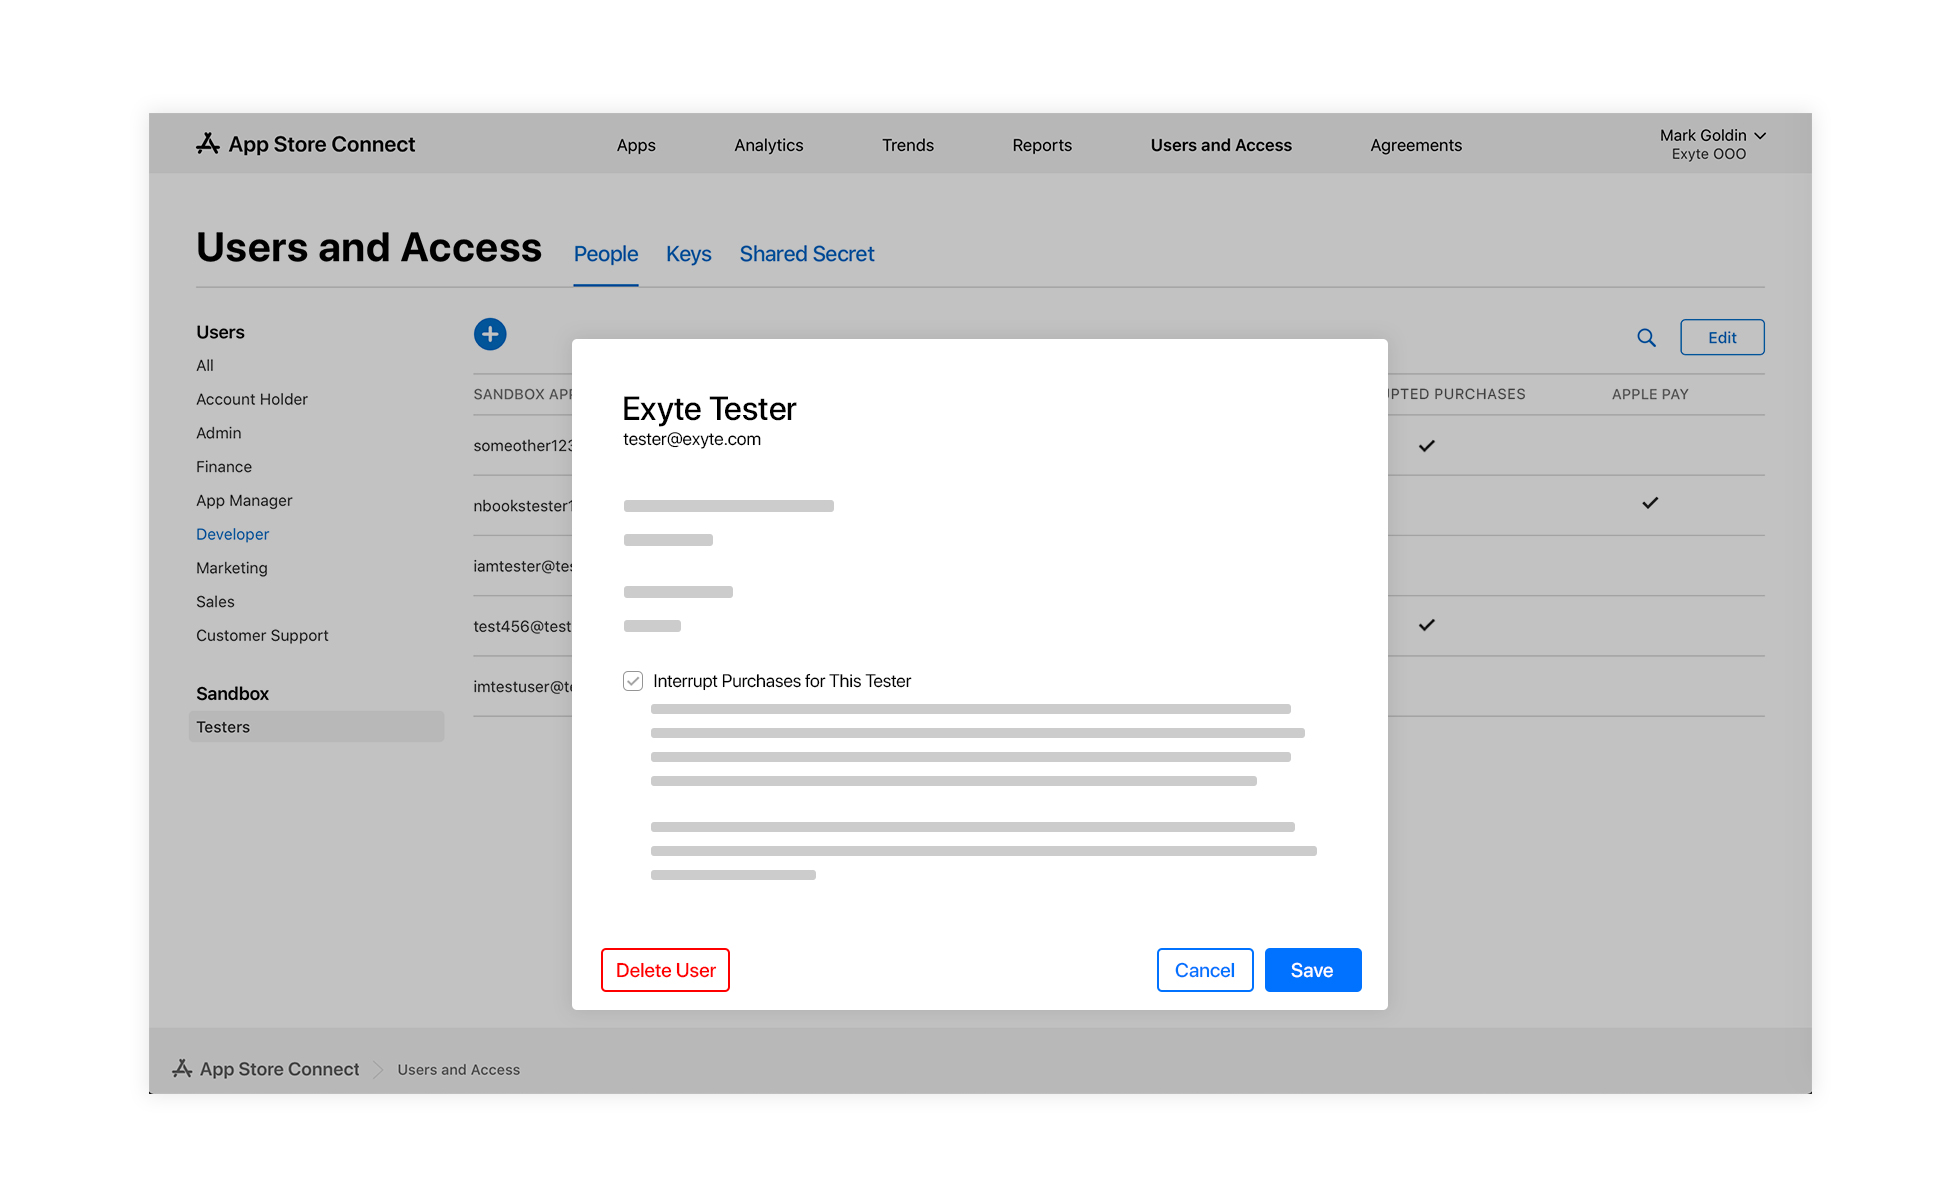Click Cancel to dismiss the modal
Viewport: 1960px width, 1200px height.
(1204, 970)
